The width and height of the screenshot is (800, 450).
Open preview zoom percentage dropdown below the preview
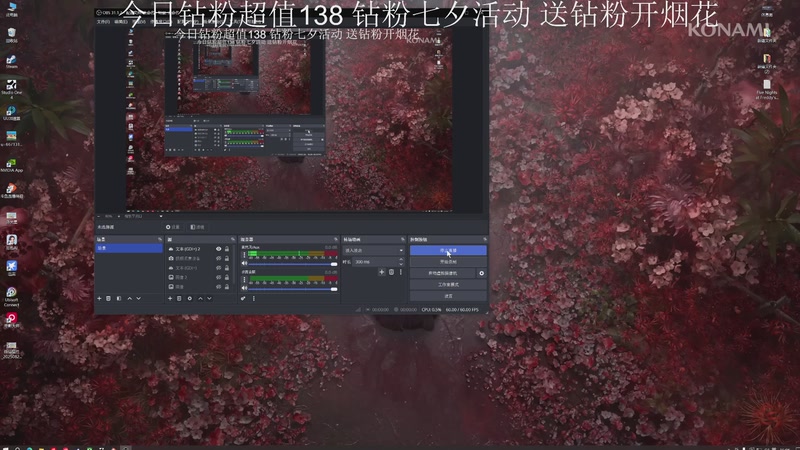pos(108,216)
